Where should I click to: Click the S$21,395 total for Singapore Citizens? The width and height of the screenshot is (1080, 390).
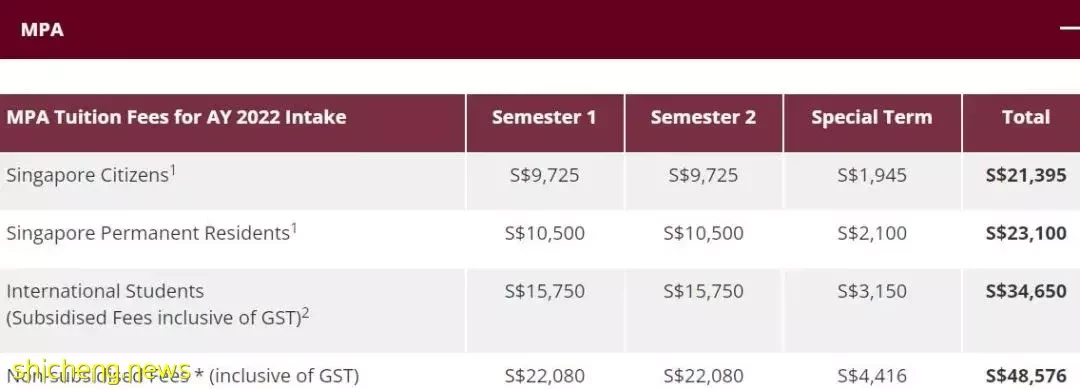click(1026, 175)
